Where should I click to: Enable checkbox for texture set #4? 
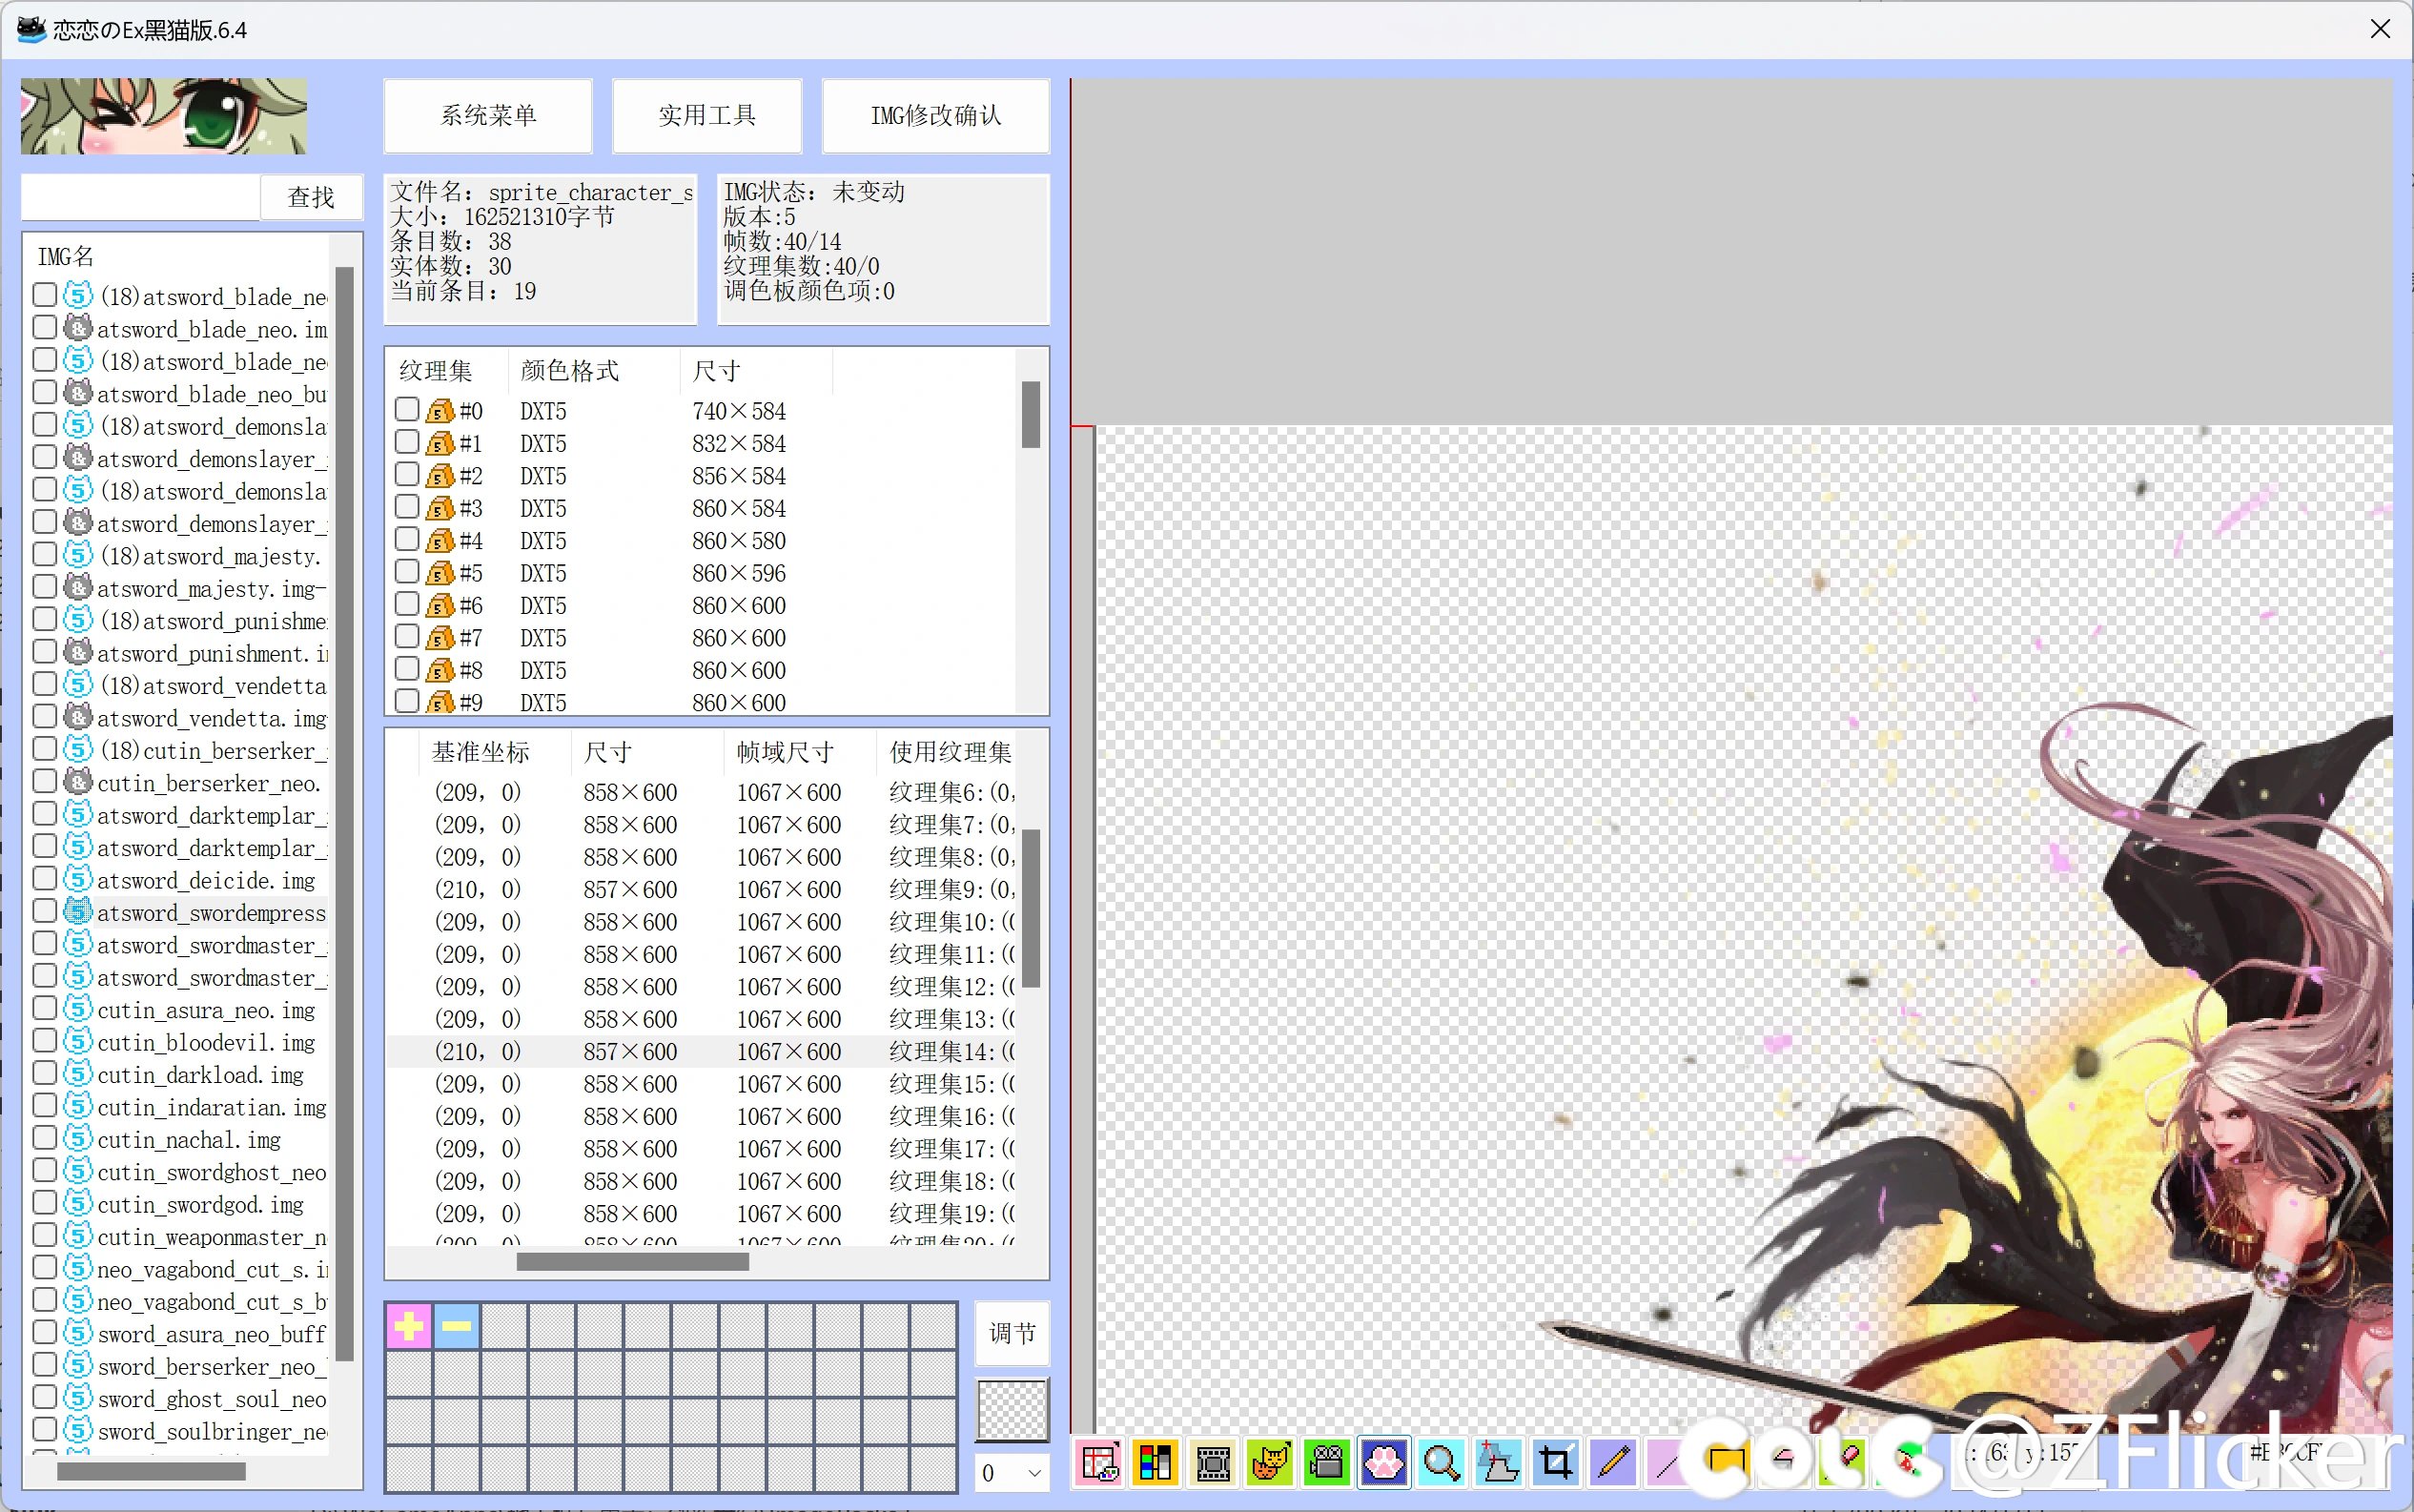tap(406, 539)
